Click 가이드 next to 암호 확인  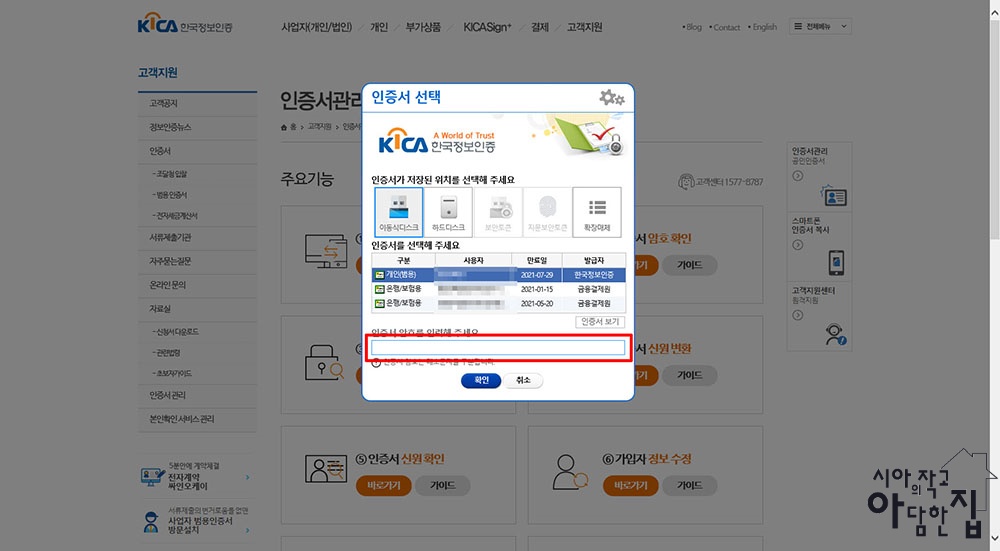pos(689,265)
